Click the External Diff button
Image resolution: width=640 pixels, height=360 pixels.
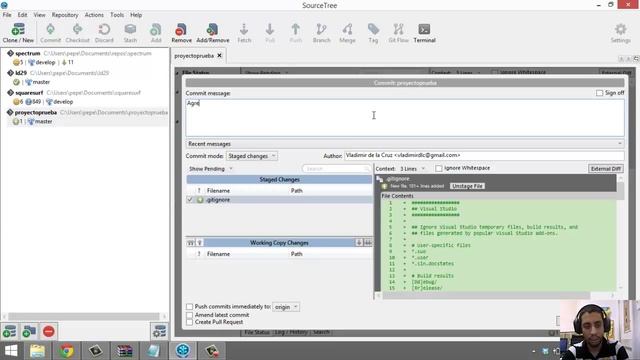pyautogui.click(x=606, y=169)
